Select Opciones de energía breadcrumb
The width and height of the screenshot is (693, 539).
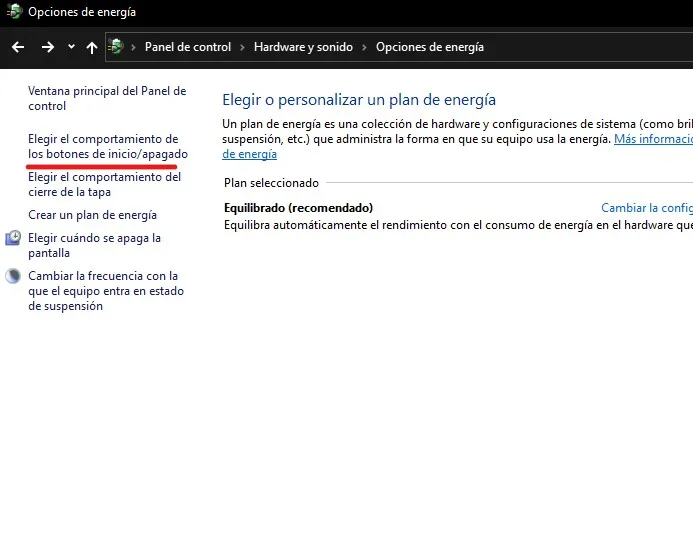click(430, 47)
